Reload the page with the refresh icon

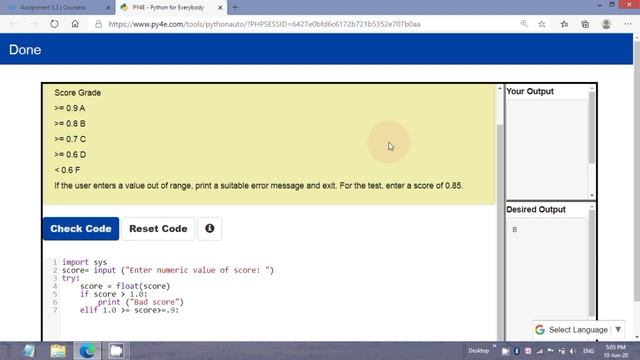point(54,24)
